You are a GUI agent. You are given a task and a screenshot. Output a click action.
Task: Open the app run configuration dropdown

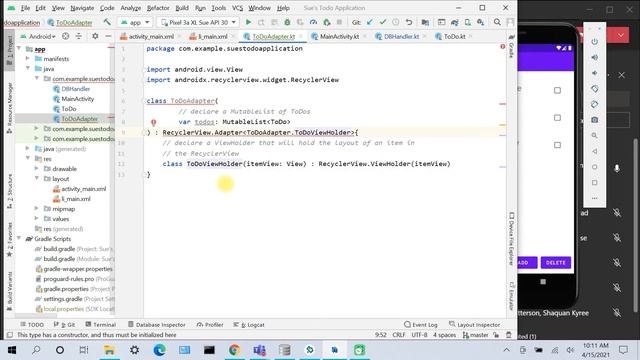(x=135, y=22)
